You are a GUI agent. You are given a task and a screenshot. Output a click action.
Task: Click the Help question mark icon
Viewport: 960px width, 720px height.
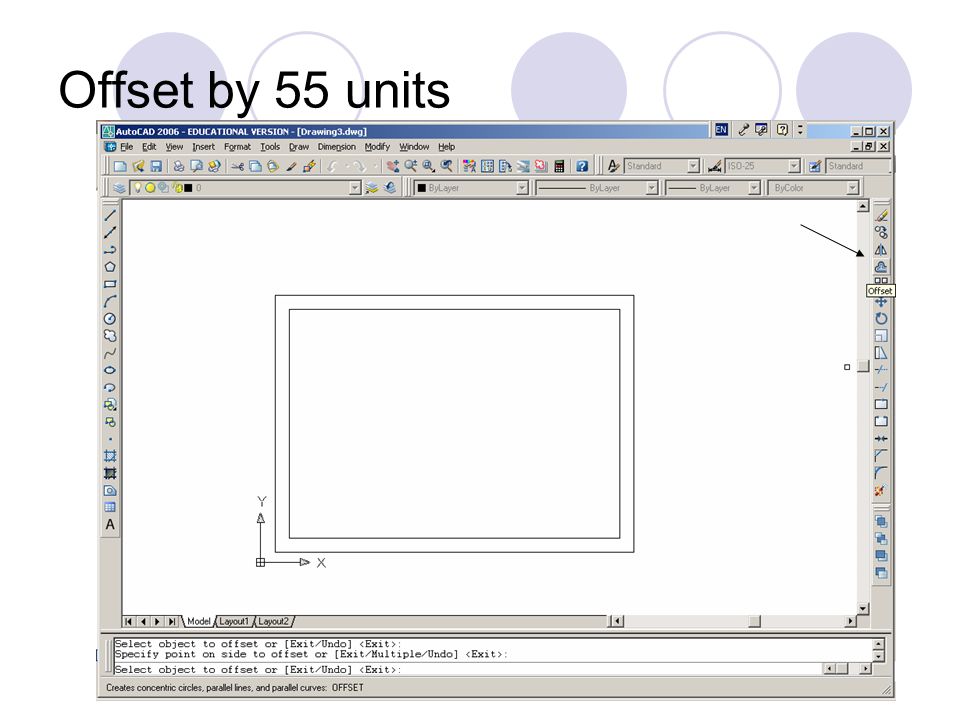point(582,166)
